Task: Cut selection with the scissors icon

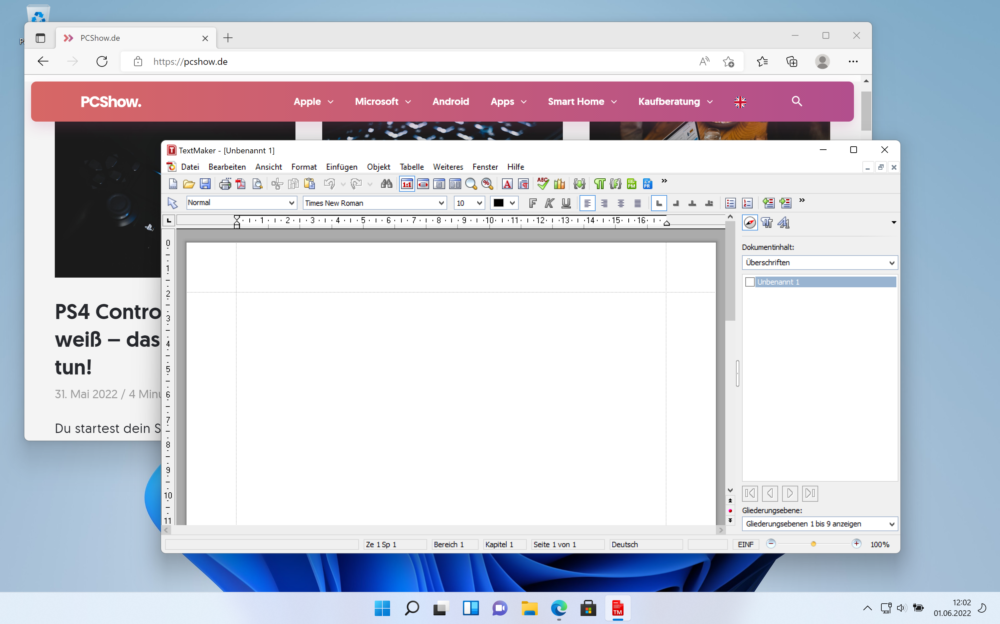Action: tap(277, 184)
